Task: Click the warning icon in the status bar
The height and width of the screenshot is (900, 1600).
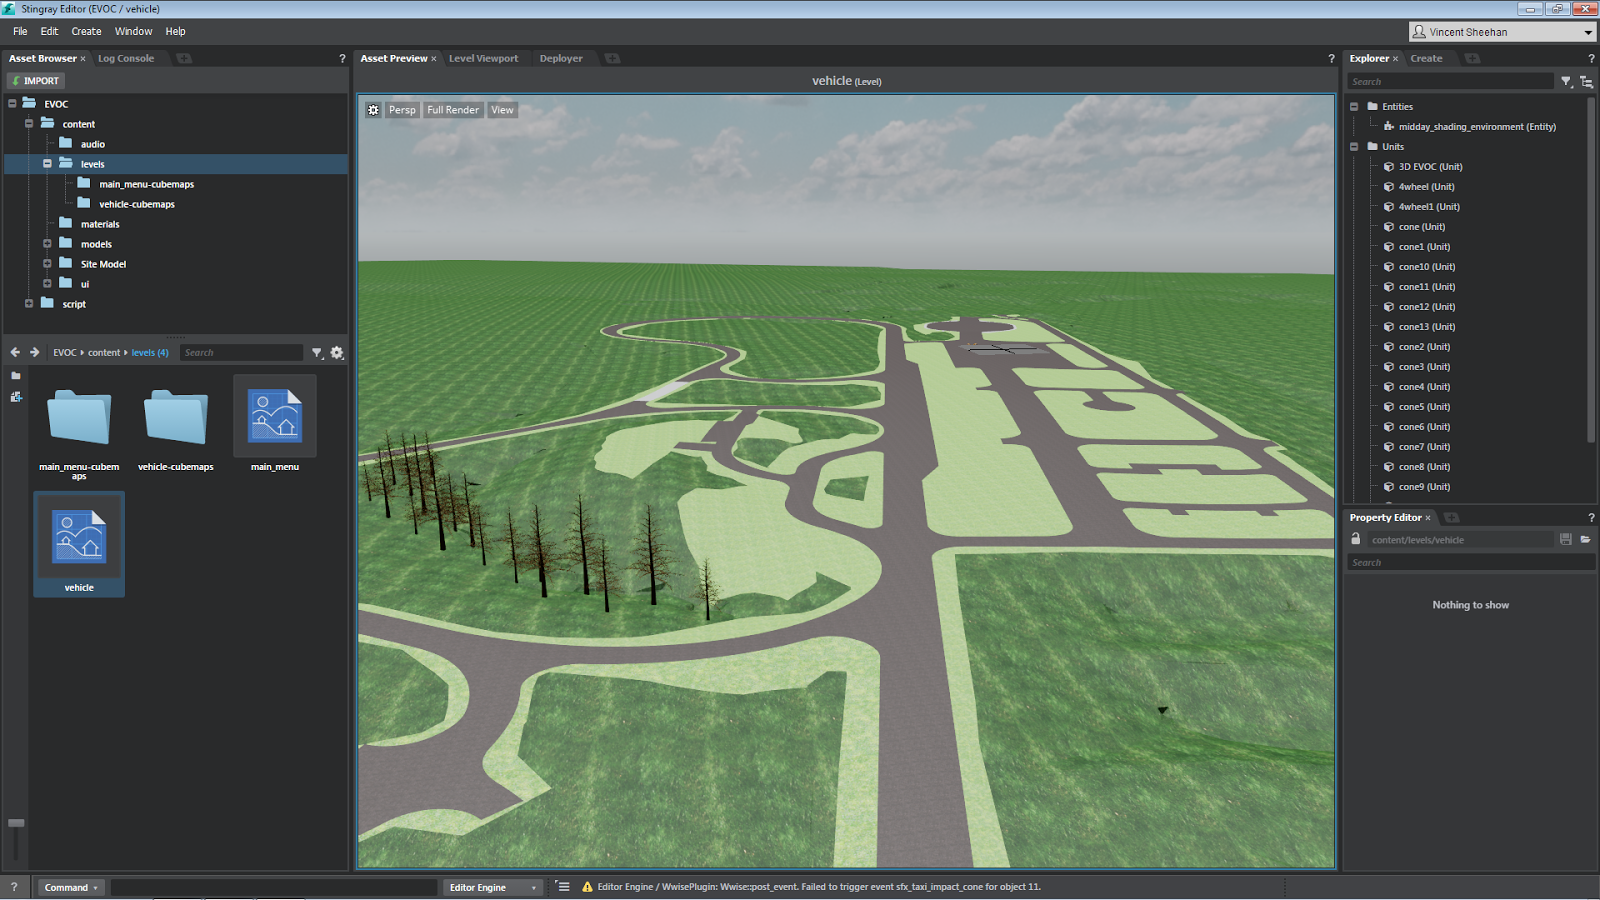Action: (585, 886)
